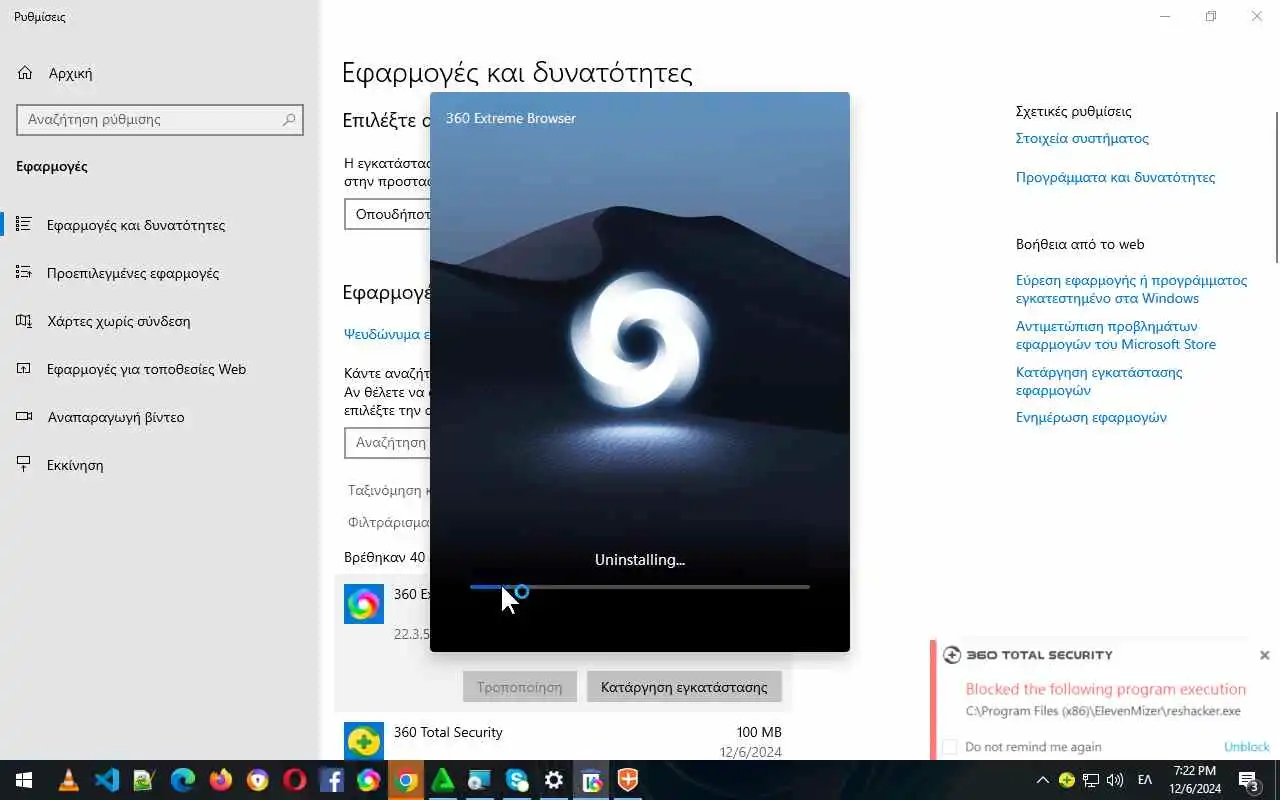Viewport: 1280px width, 800px height.
Task: Open the 360 browser colorful taskbar icon
Action: click(368, 780)
